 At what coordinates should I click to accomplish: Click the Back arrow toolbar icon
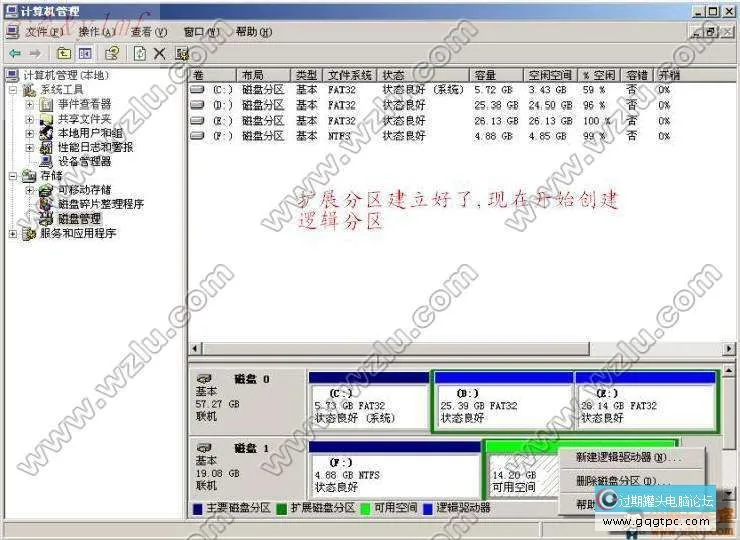click(15, 53)
